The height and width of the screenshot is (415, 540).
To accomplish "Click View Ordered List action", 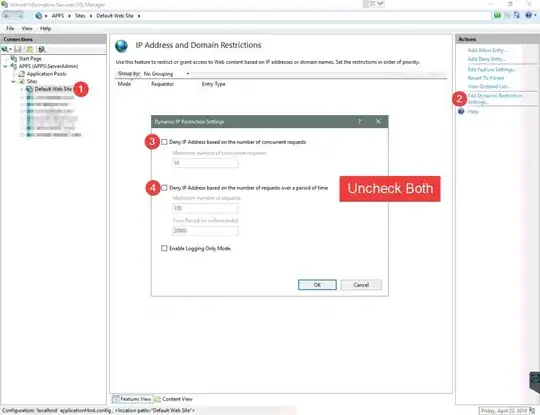I will click(488, 86).
